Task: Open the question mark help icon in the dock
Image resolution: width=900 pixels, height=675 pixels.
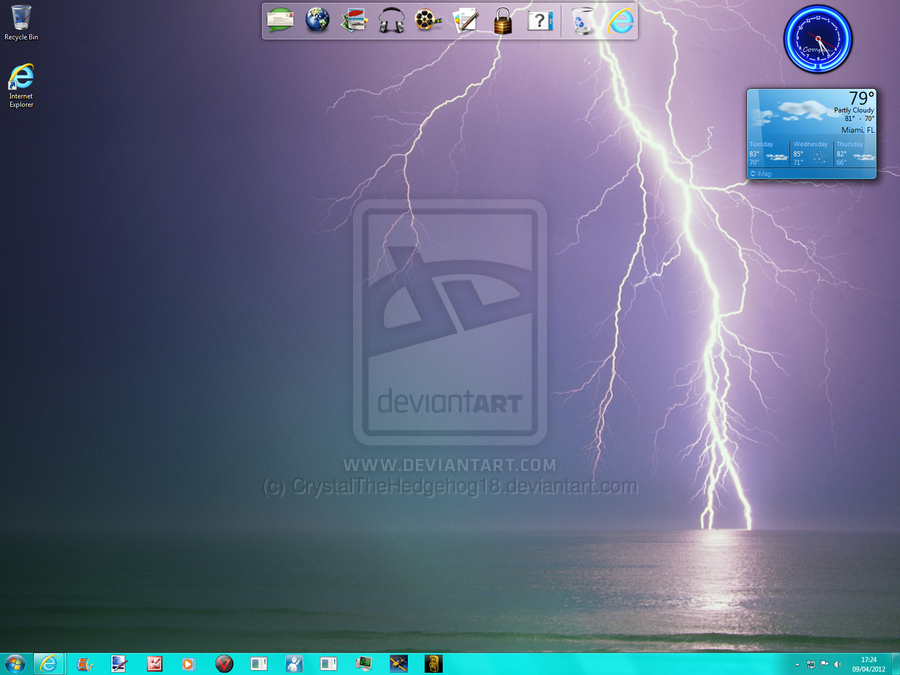Action: point(540,20)
